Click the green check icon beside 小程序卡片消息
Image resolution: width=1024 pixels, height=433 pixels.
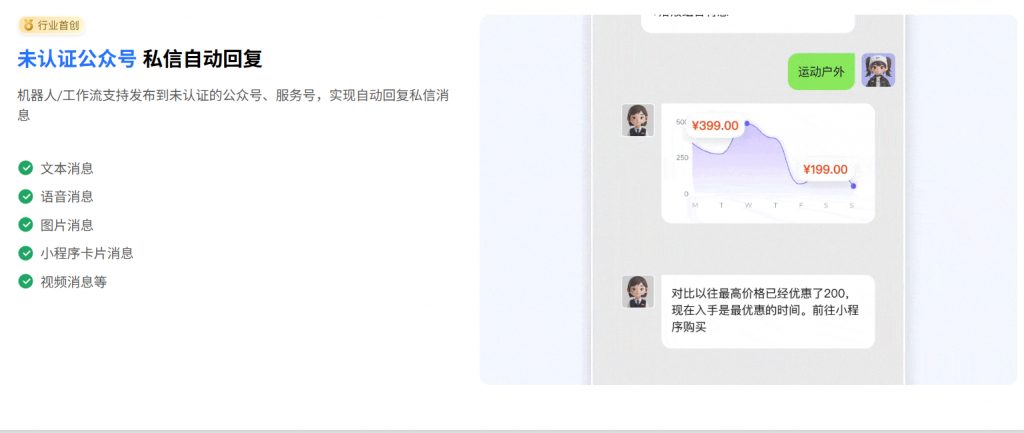(25, 253)
